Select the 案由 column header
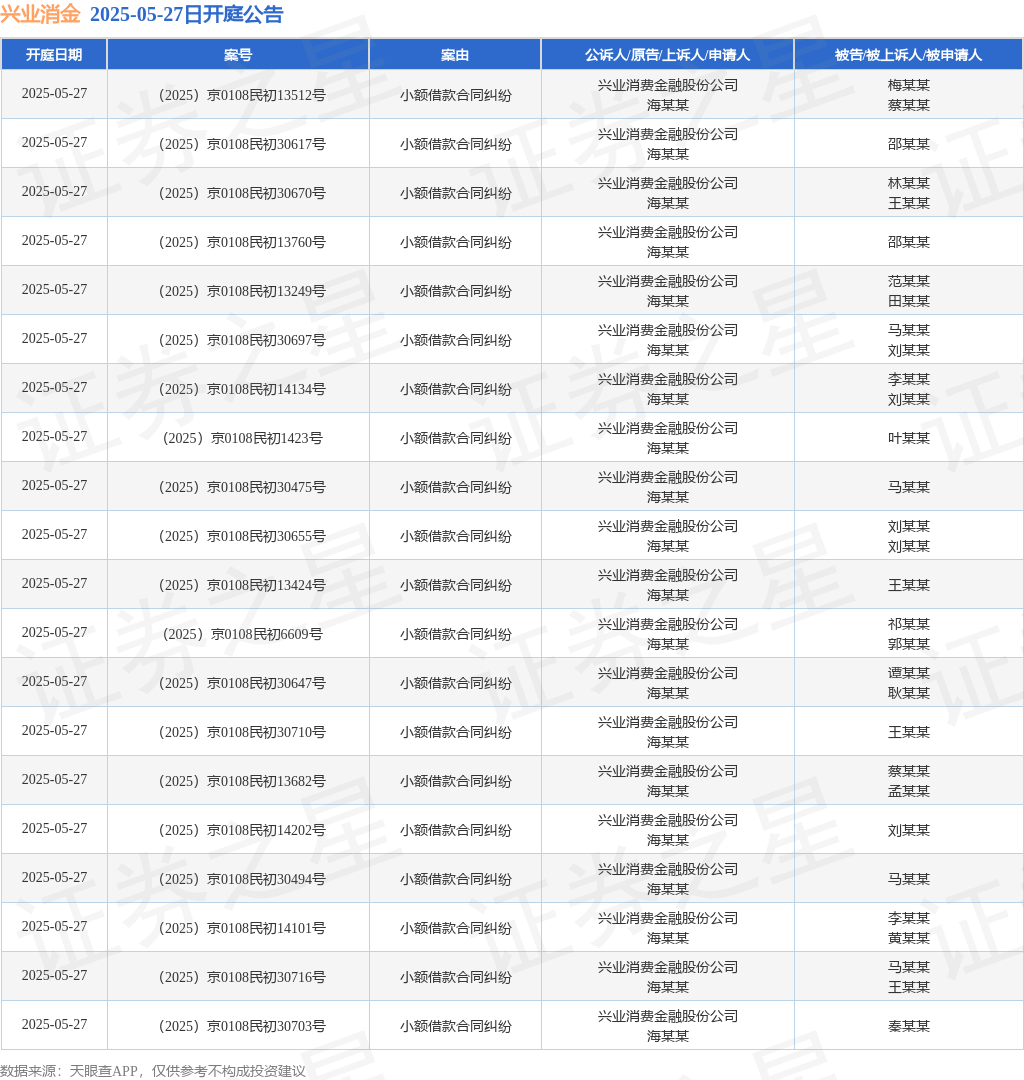The image size is (1024, 1080). coord(455,54)
